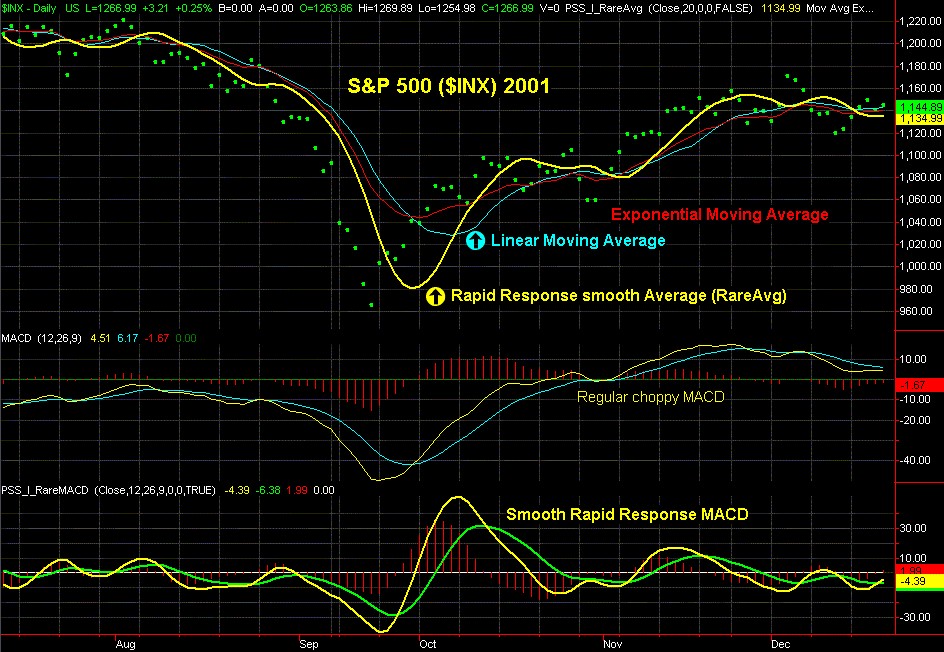Click the ask value "A=0.00"
Screen dimensions: 944x652
click(276, 8)
